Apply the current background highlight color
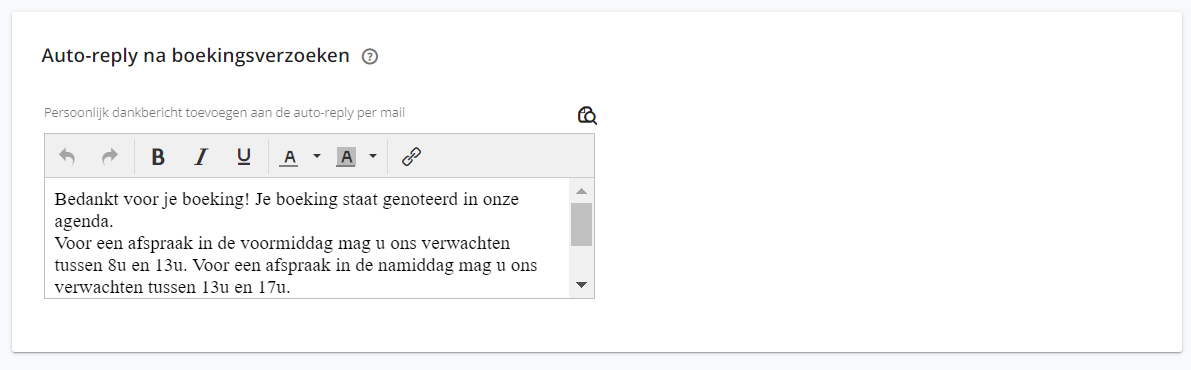1191x370 pixels. tap(346, 157)
